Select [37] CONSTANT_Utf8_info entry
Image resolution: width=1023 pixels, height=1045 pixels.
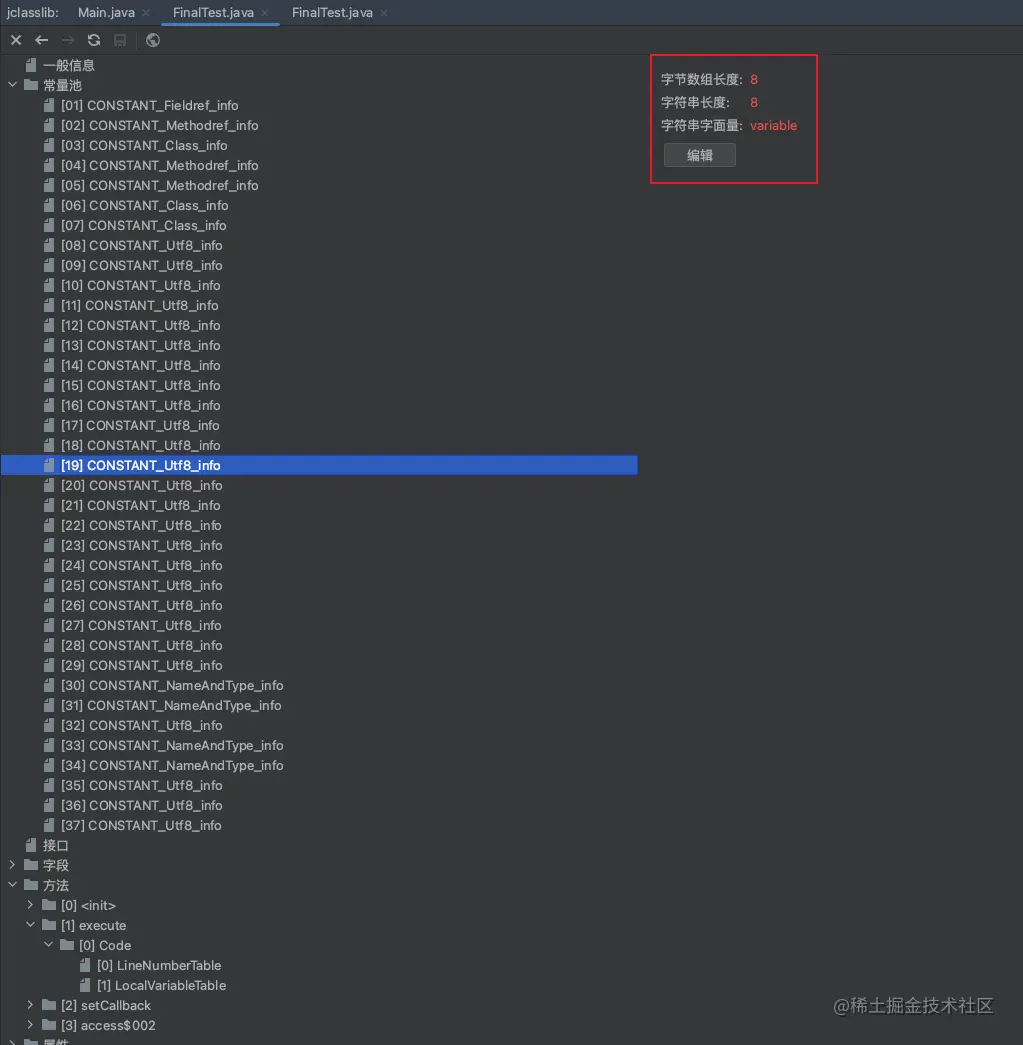coord(141,825)
